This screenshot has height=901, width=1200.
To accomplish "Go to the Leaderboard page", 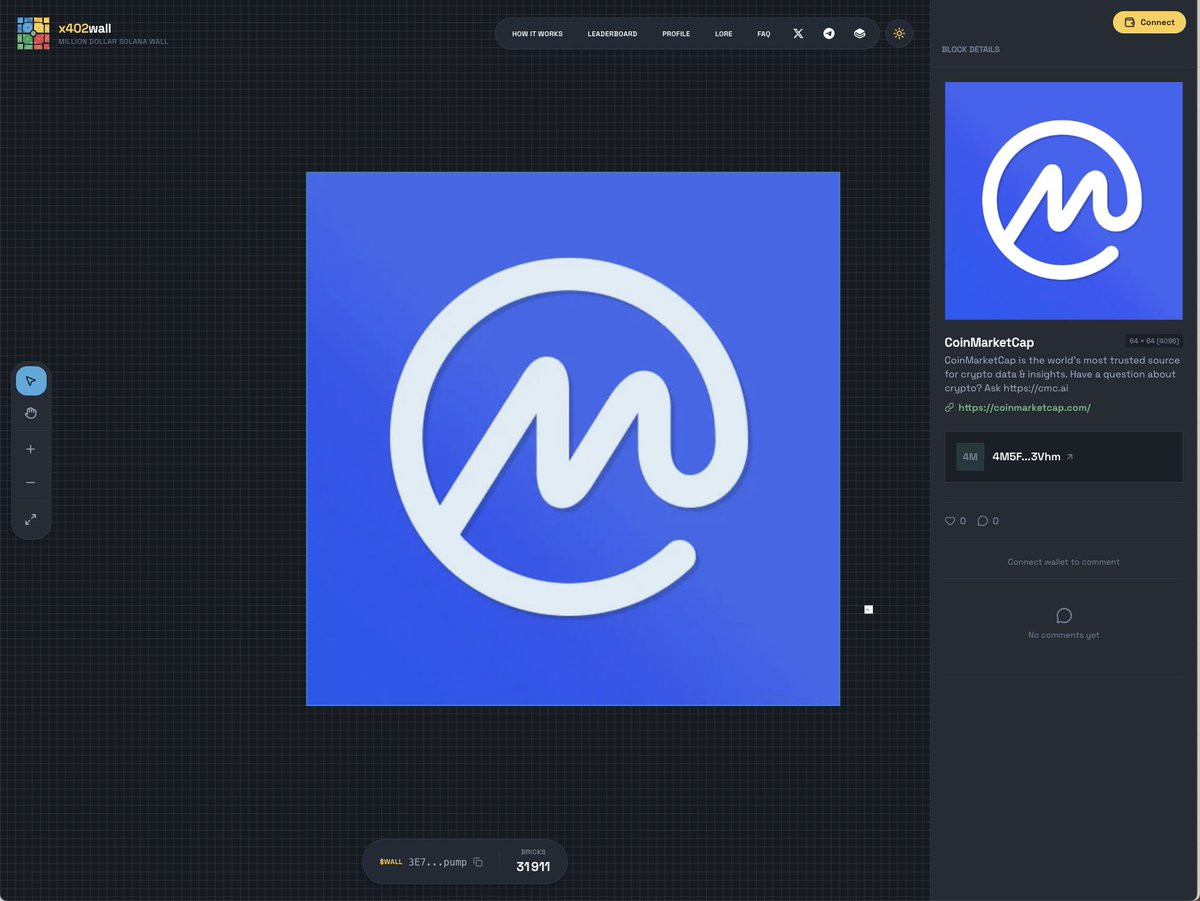I will click(x=612, y=34).
